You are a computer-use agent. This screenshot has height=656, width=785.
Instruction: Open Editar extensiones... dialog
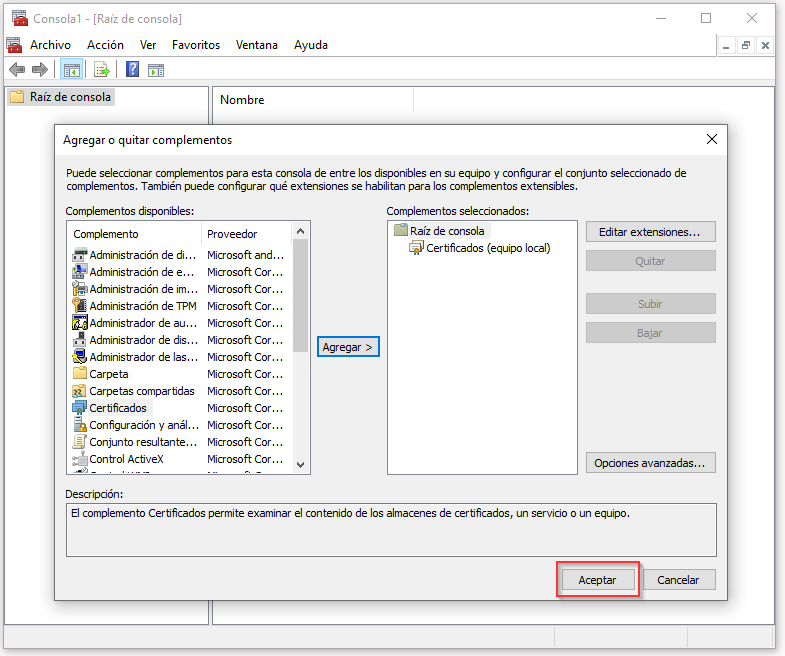click(650, 232)
